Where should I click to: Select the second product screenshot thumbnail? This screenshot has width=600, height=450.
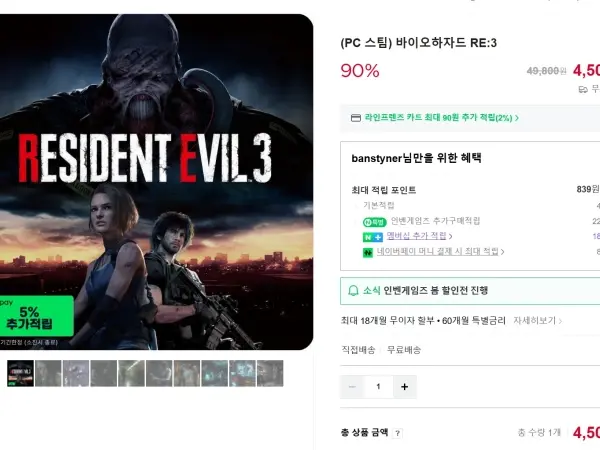click(48, 373)
